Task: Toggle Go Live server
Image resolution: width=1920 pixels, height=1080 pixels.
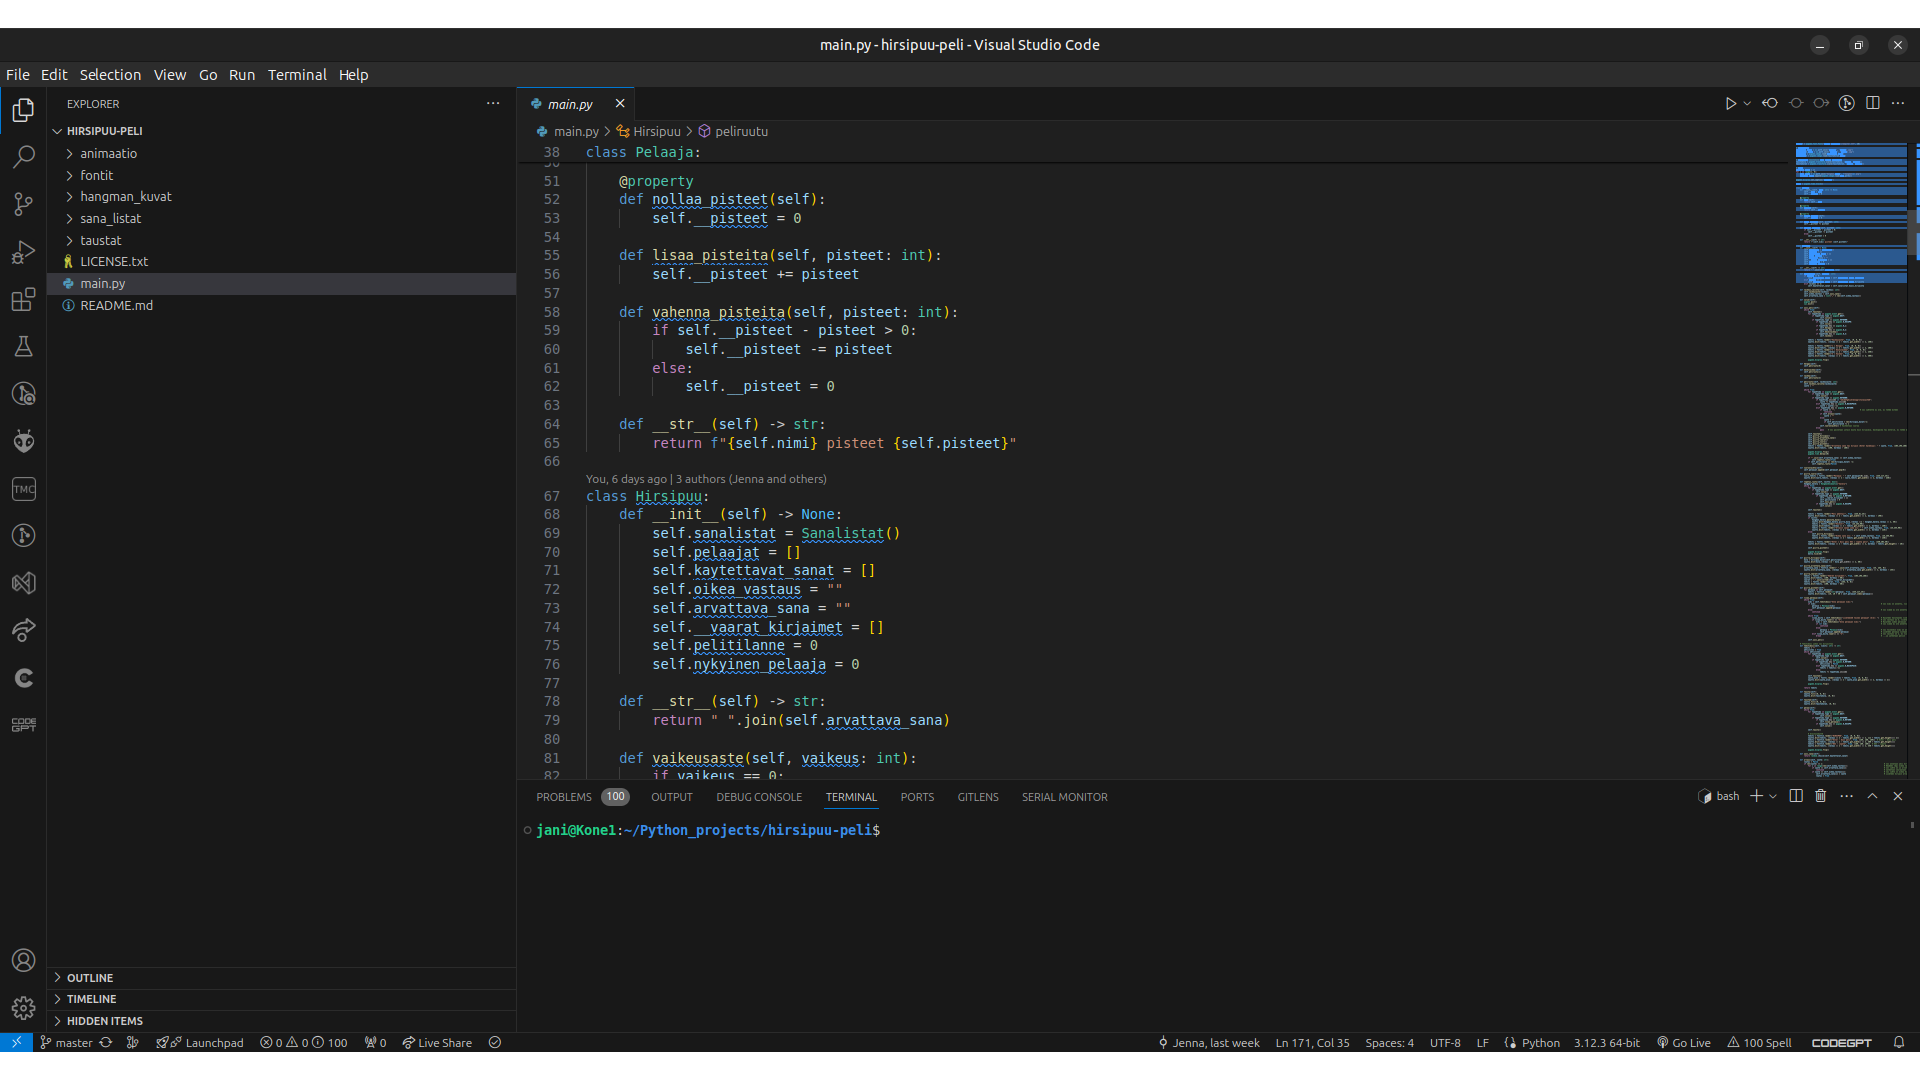Action: click(1684, 1043)
